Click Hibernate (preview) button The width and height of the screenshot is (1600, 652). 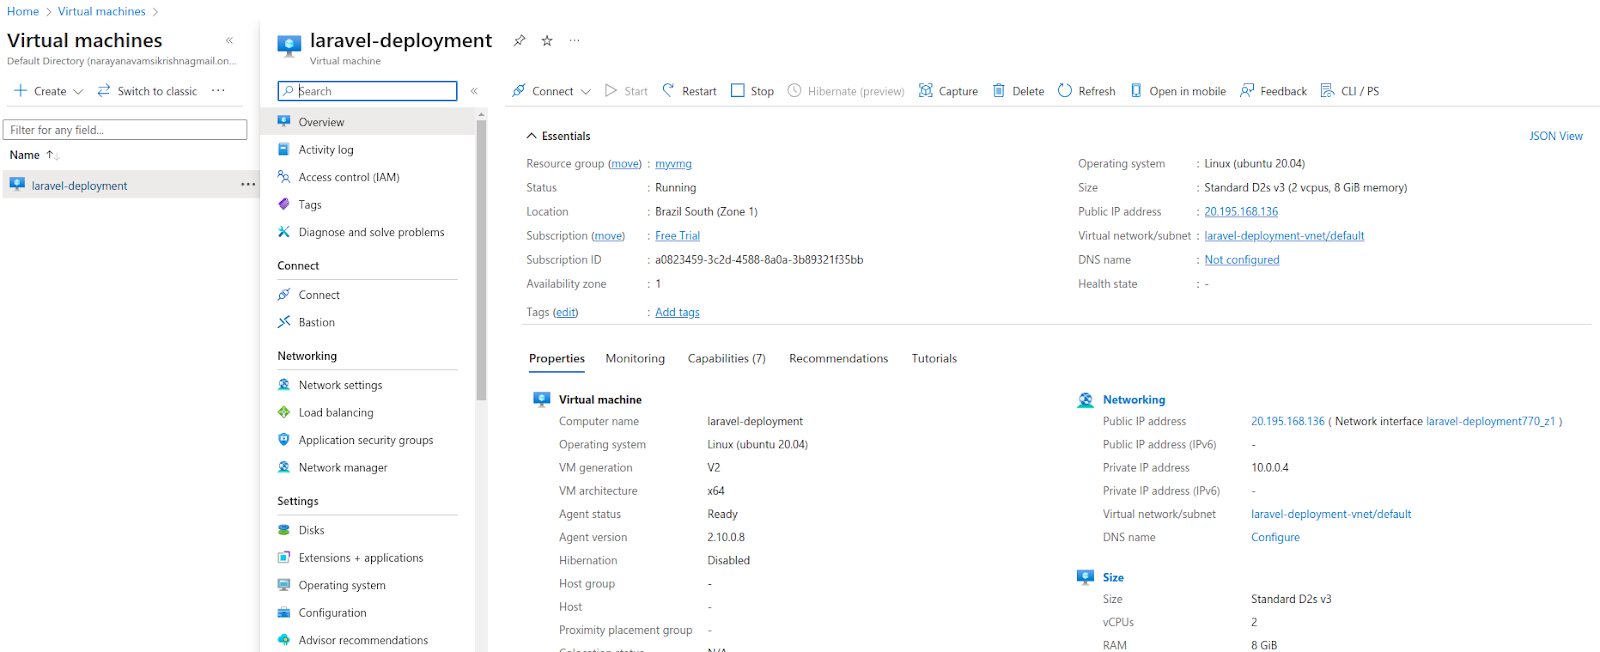click(x=846, y=91)
